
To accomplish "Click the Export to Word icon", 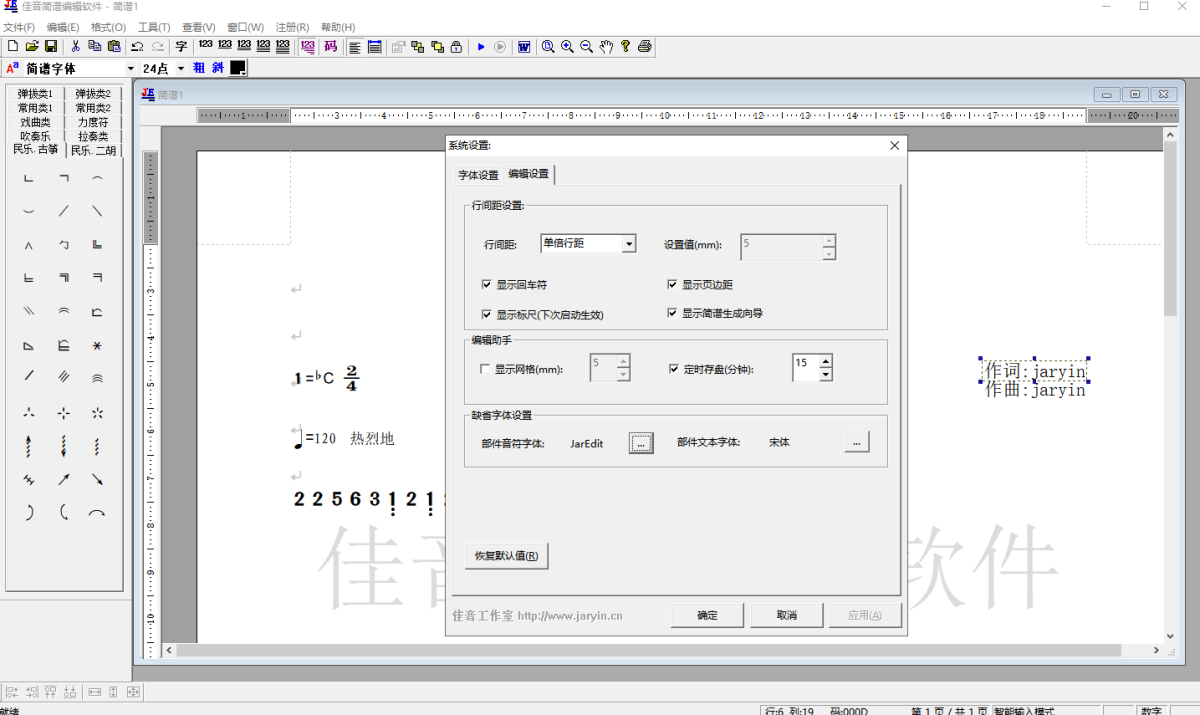I will pyautogui.click(x=523, y=47).
